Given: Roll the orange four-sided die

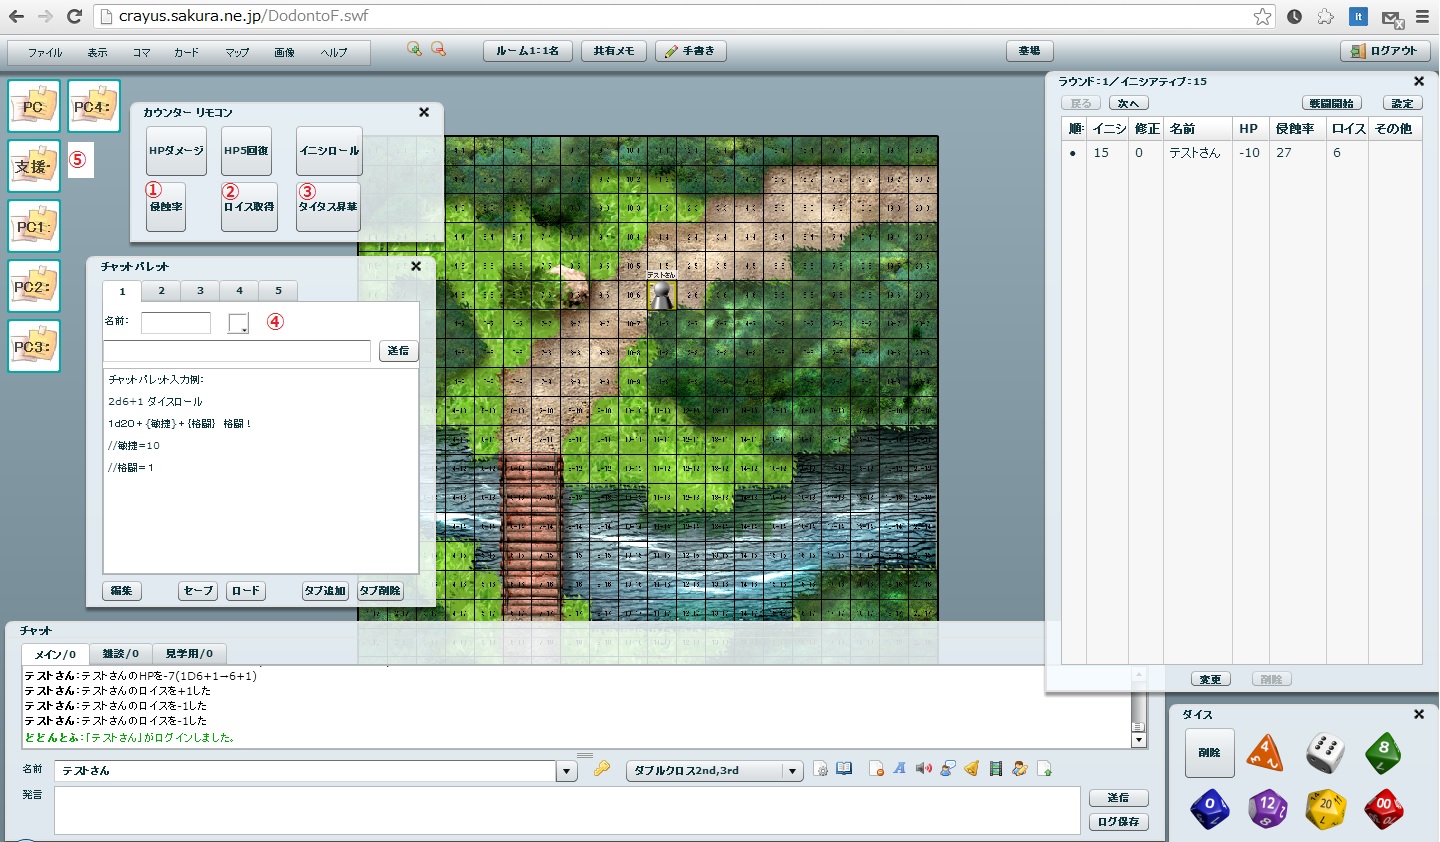Looking at the screenshot, I should (x=1265, y=752).
